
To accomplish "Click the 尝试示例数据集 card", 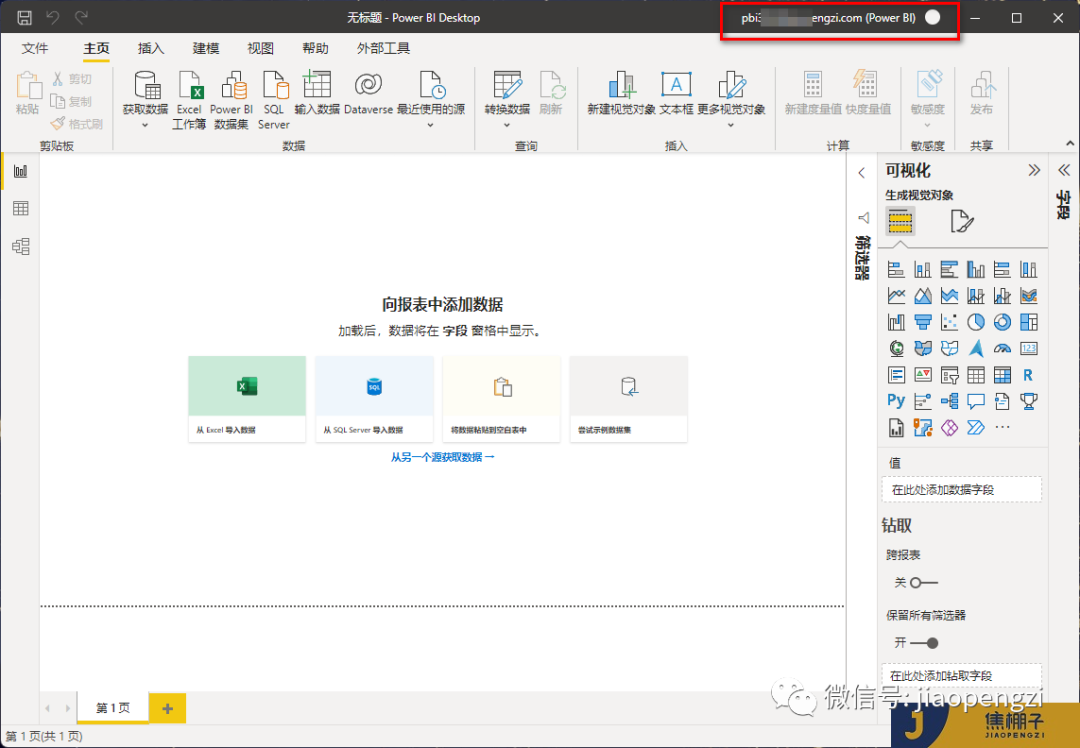I will pos(629,399).
